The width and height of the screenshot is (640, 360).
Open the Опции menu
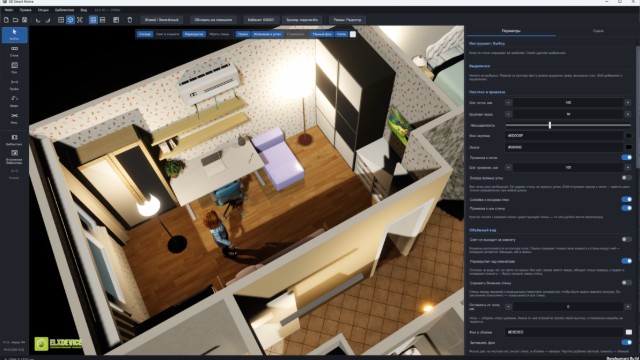(x=43, y=10)
